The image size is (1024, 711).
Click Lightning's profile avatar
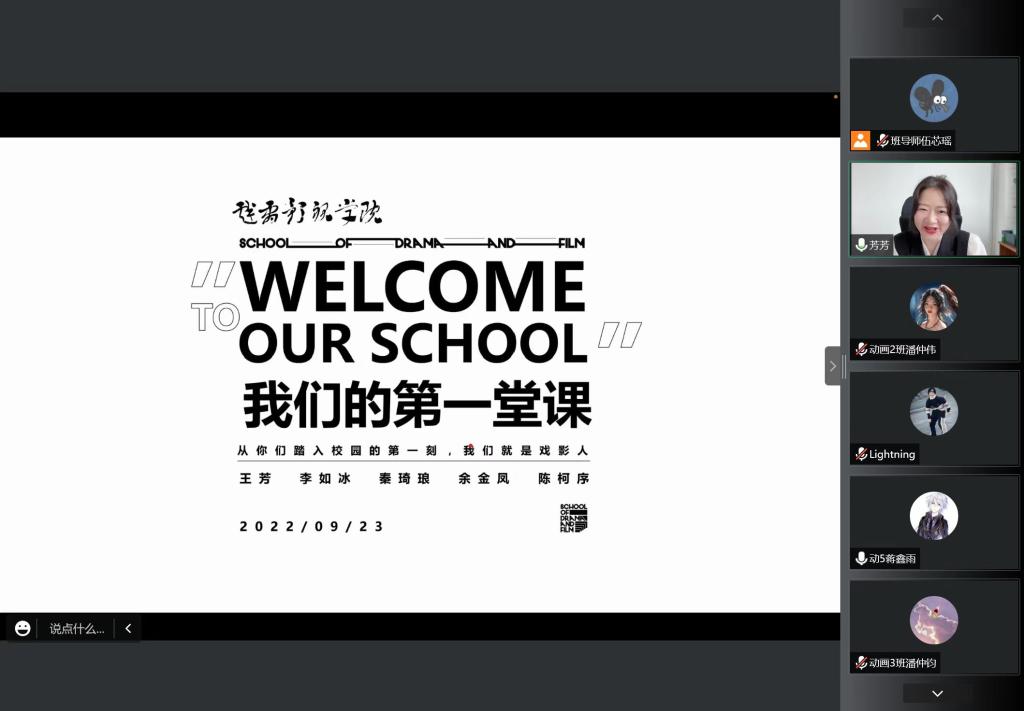click(933, 411)
